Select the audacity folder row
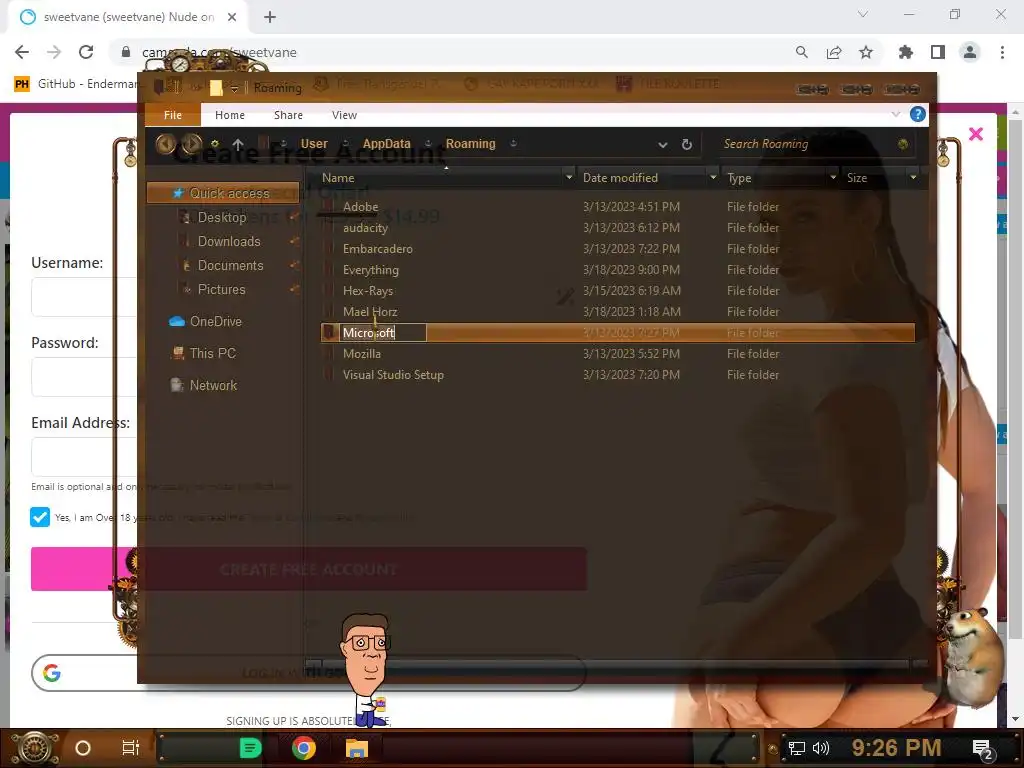The image size is (1024, 768). (617, 228)
